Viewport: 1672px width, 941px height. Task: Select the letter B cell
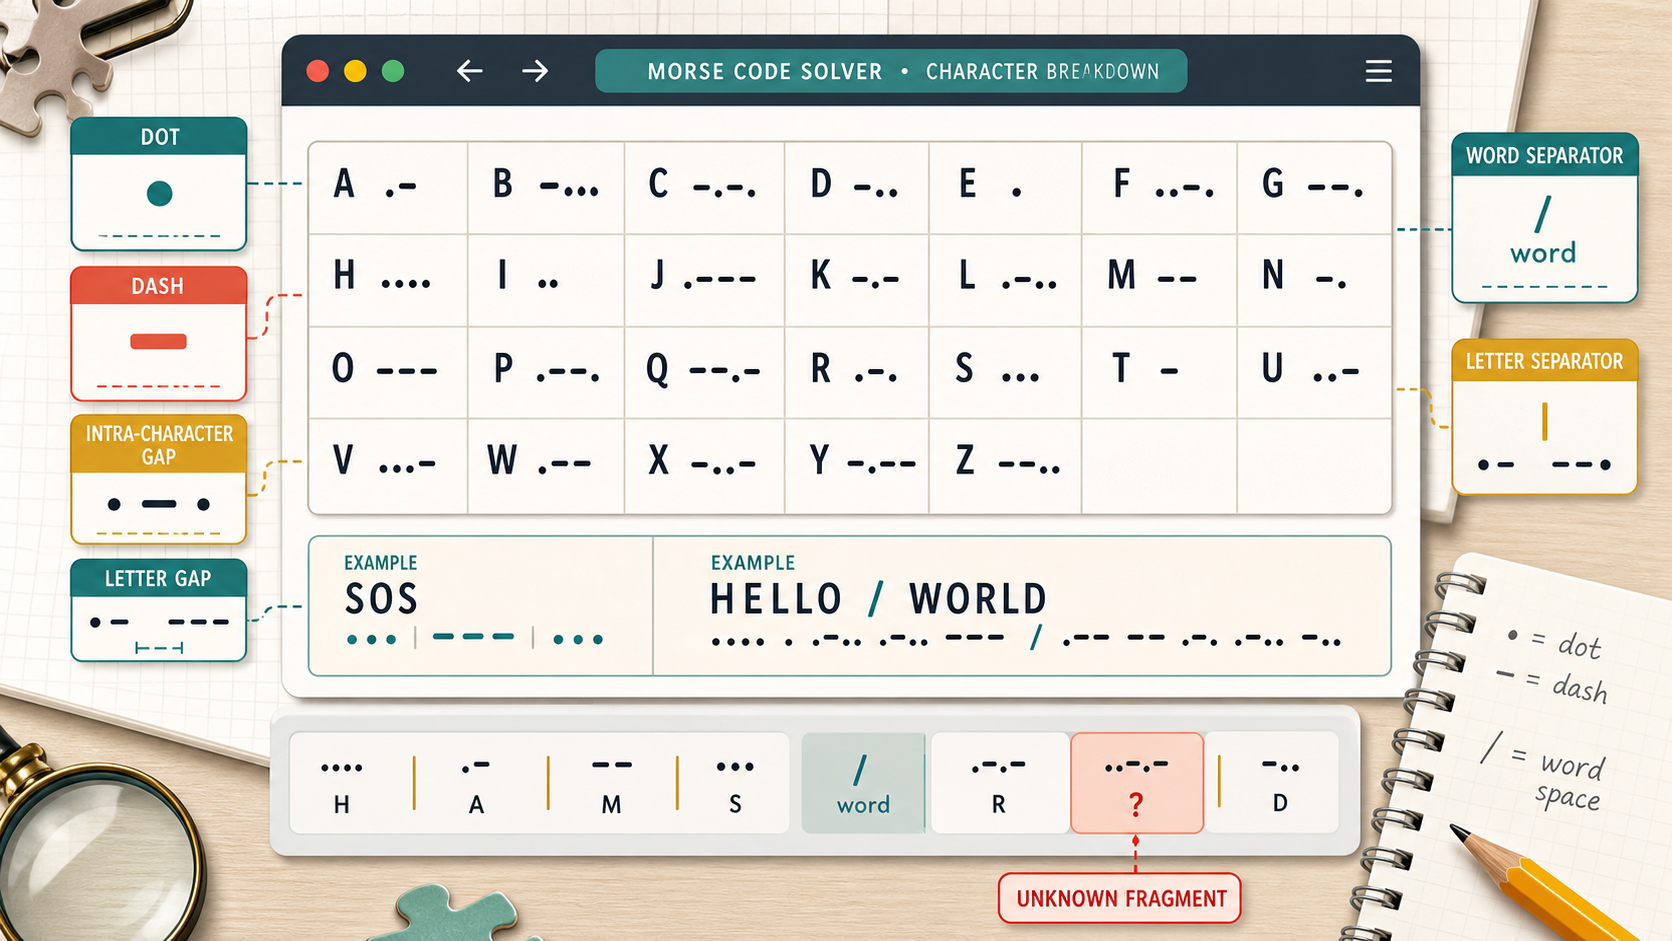click(546, 188)
